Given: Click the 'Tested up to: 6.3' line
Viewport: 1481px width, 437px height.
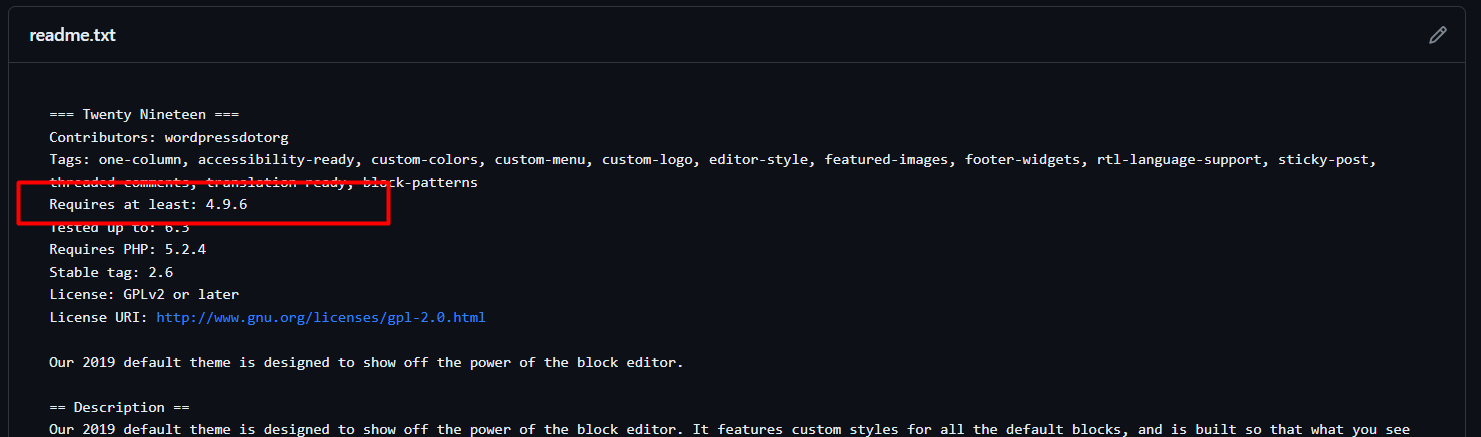Looking at the screenshot, I should [119, 227].
